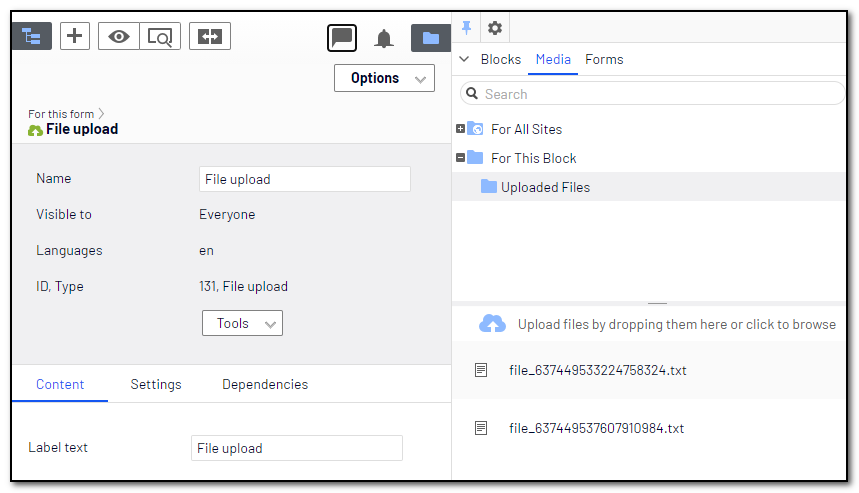Screen dimensions: 859x493
Task: Click the For this form breadcrumb link
Action: (61, 114)
